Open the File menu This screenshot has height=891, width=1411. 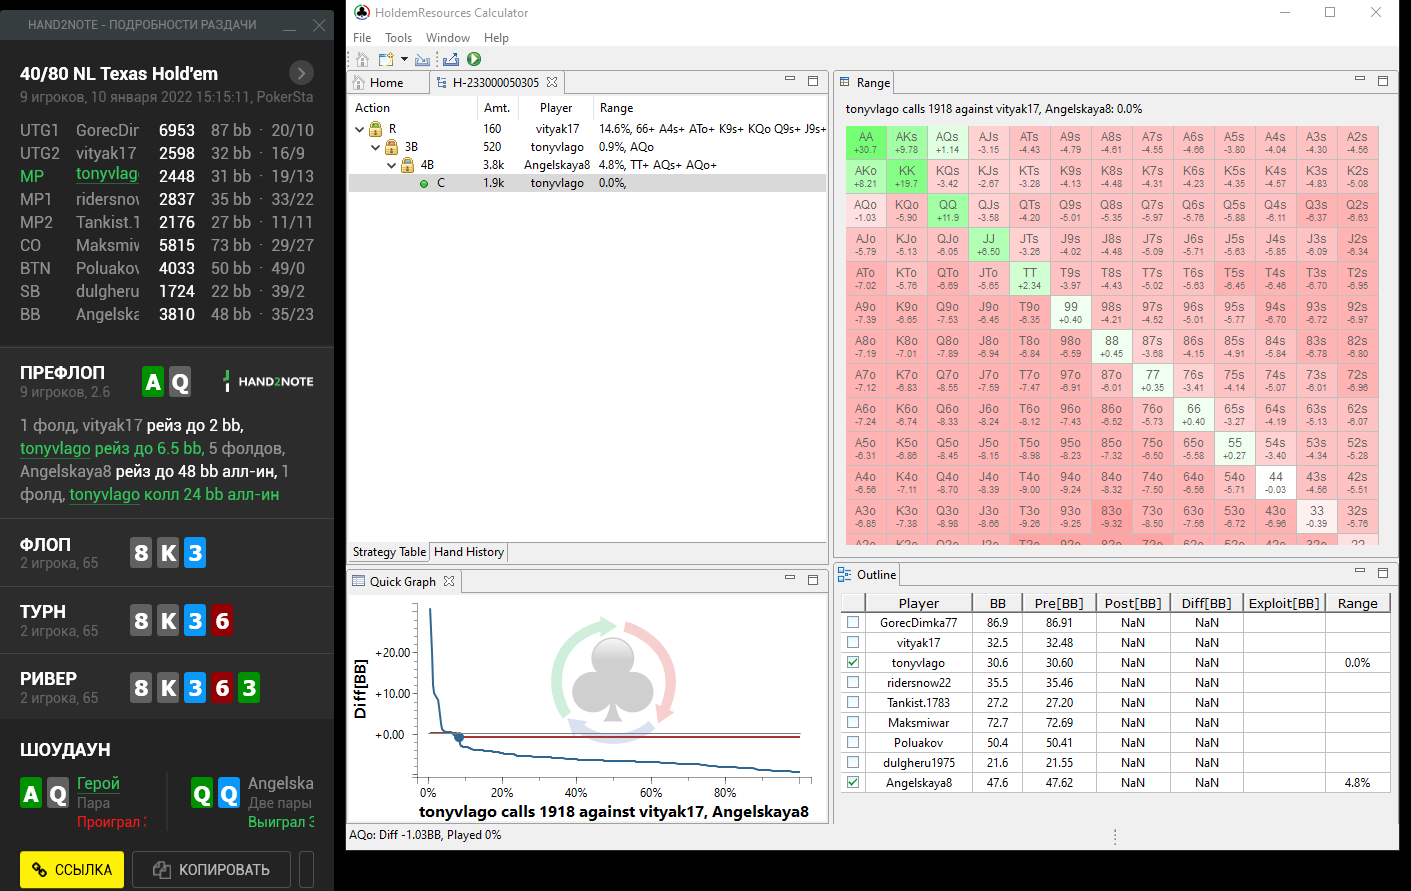click(x=362, y=38)
